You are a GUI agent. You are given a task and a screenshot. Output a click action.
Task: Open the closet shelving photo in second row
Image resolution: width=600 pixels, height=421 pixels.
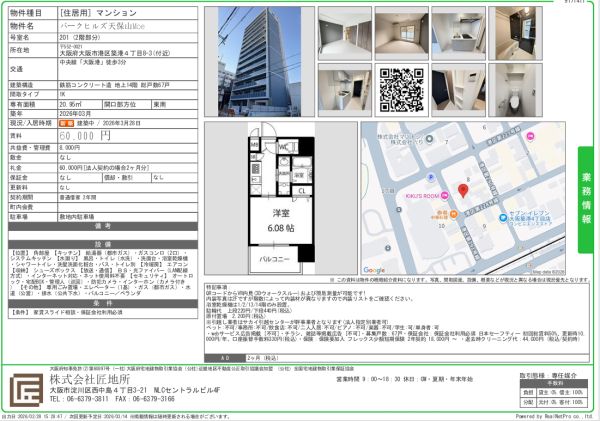pos(458,90)
